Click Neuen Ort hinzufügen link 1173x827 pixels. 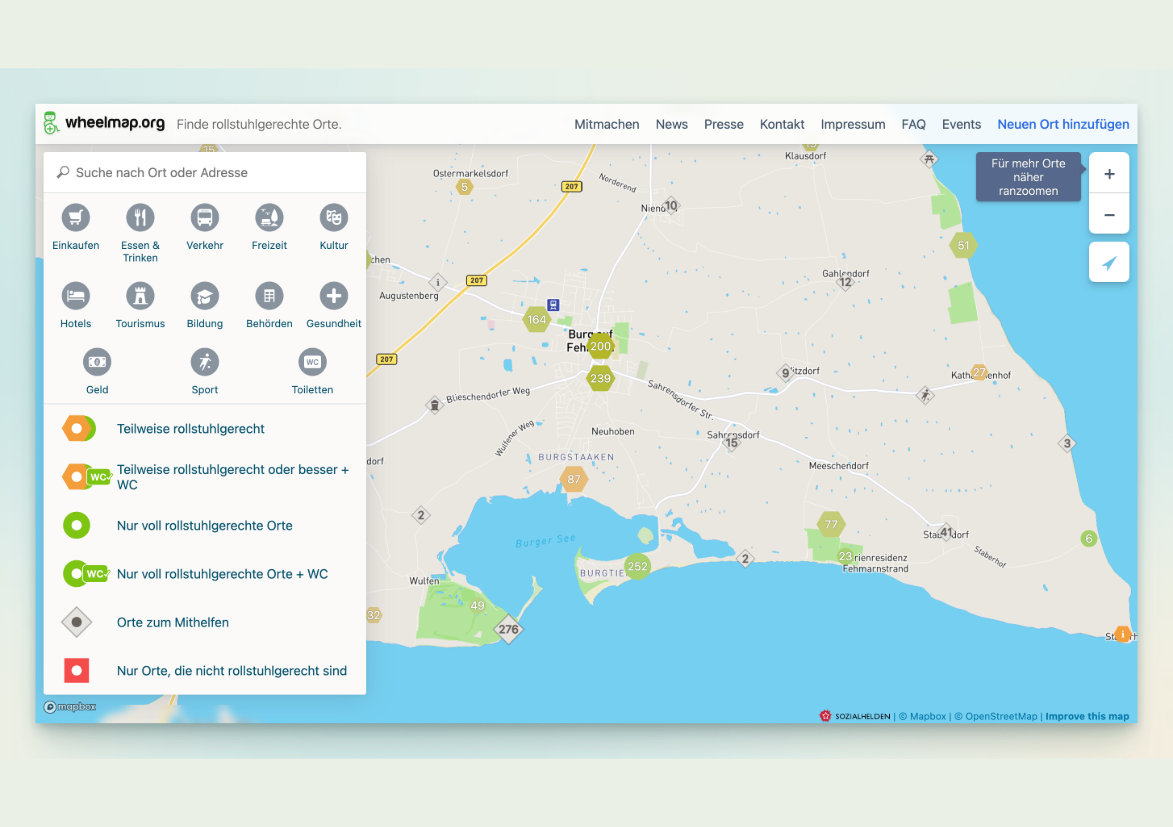[1063, 125]
